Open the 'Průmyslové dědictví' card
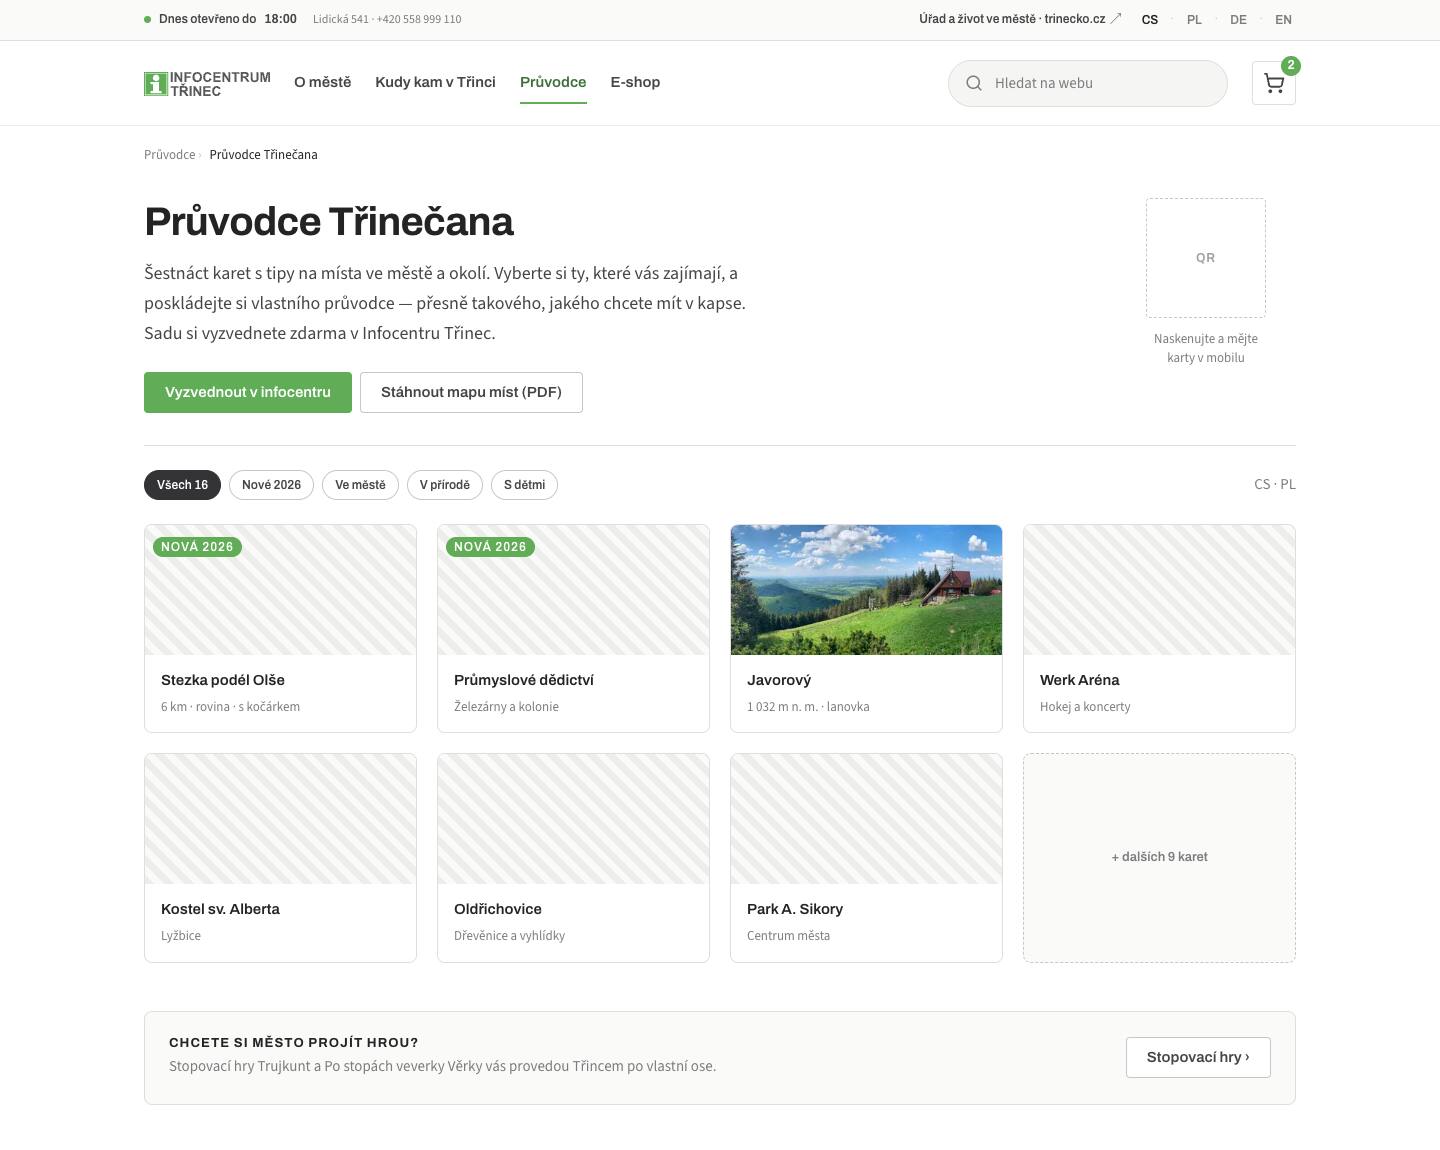The width and height of the screenshot is (1440, 1150). [573, 628]
